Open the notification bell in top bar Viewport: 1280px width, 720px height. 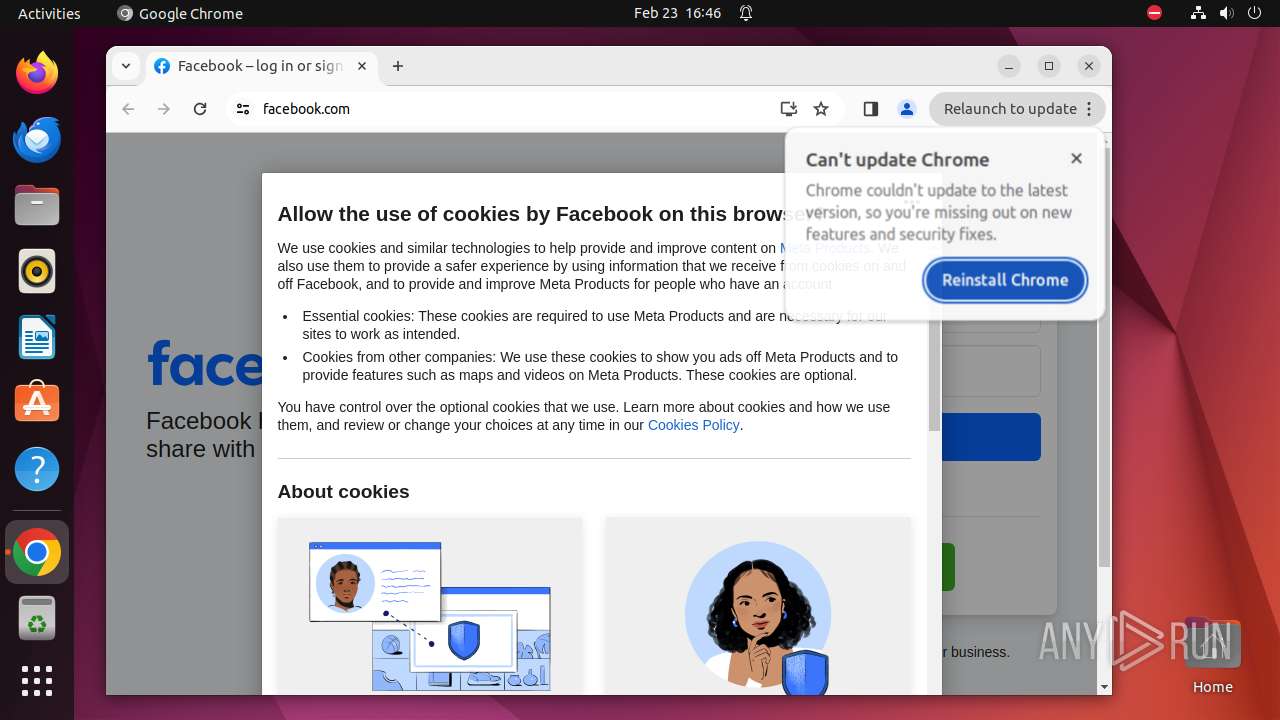point(746,13)
